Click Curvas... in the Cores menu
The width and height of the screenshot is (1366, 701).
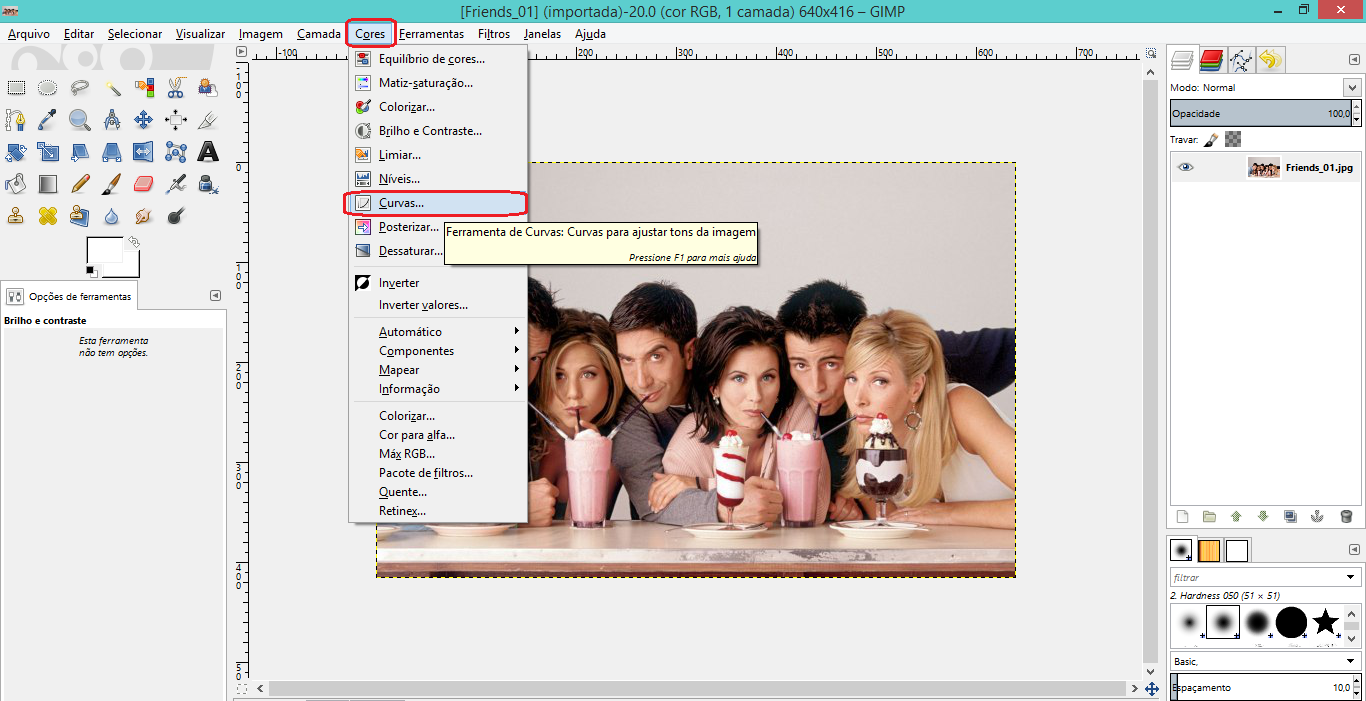pyautogui.click(x=401, y=203)
